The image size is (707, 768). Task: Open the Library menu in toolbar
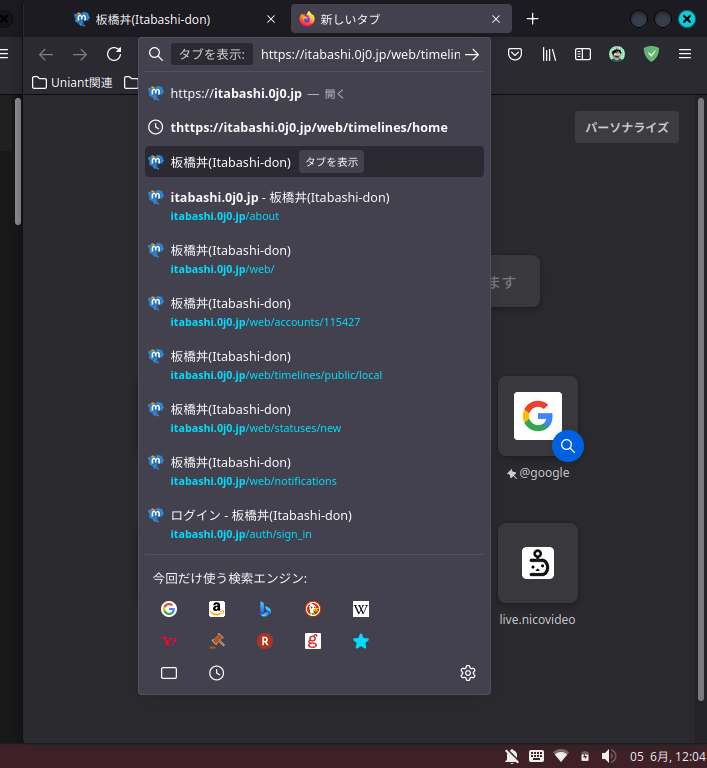click(549, 54)
